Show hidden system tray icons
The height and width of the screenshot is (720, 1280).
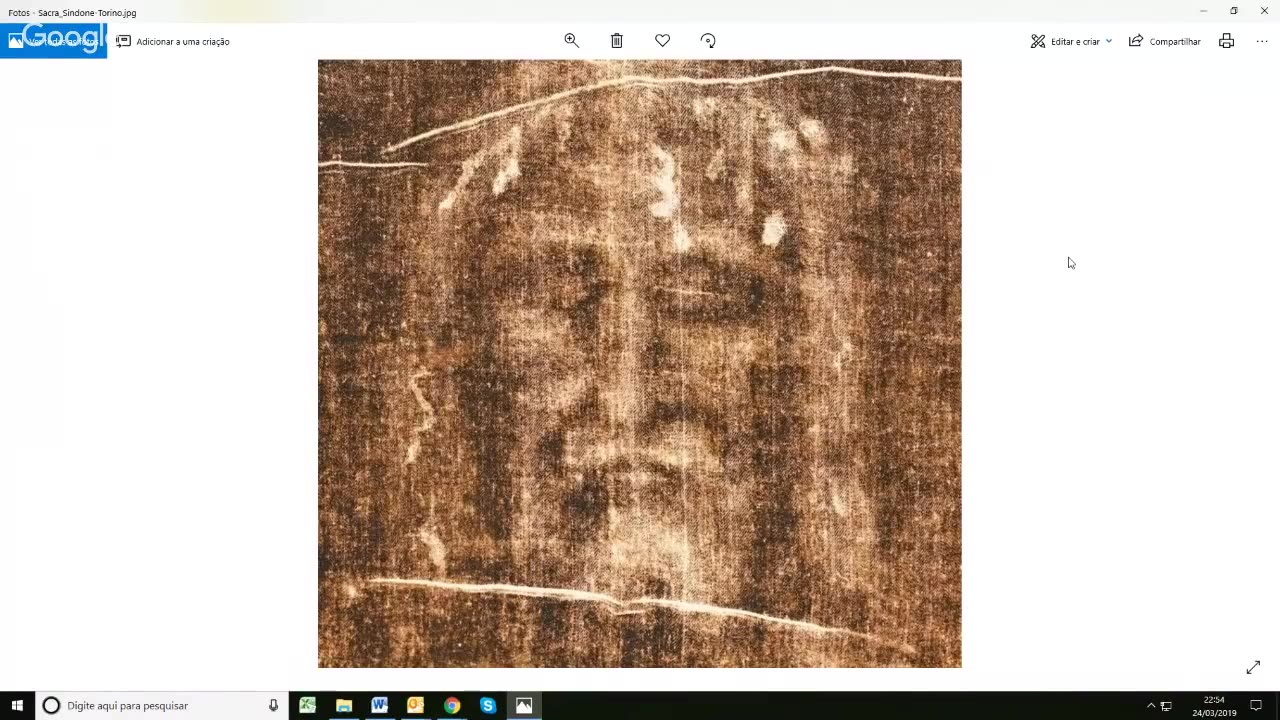1150,706
